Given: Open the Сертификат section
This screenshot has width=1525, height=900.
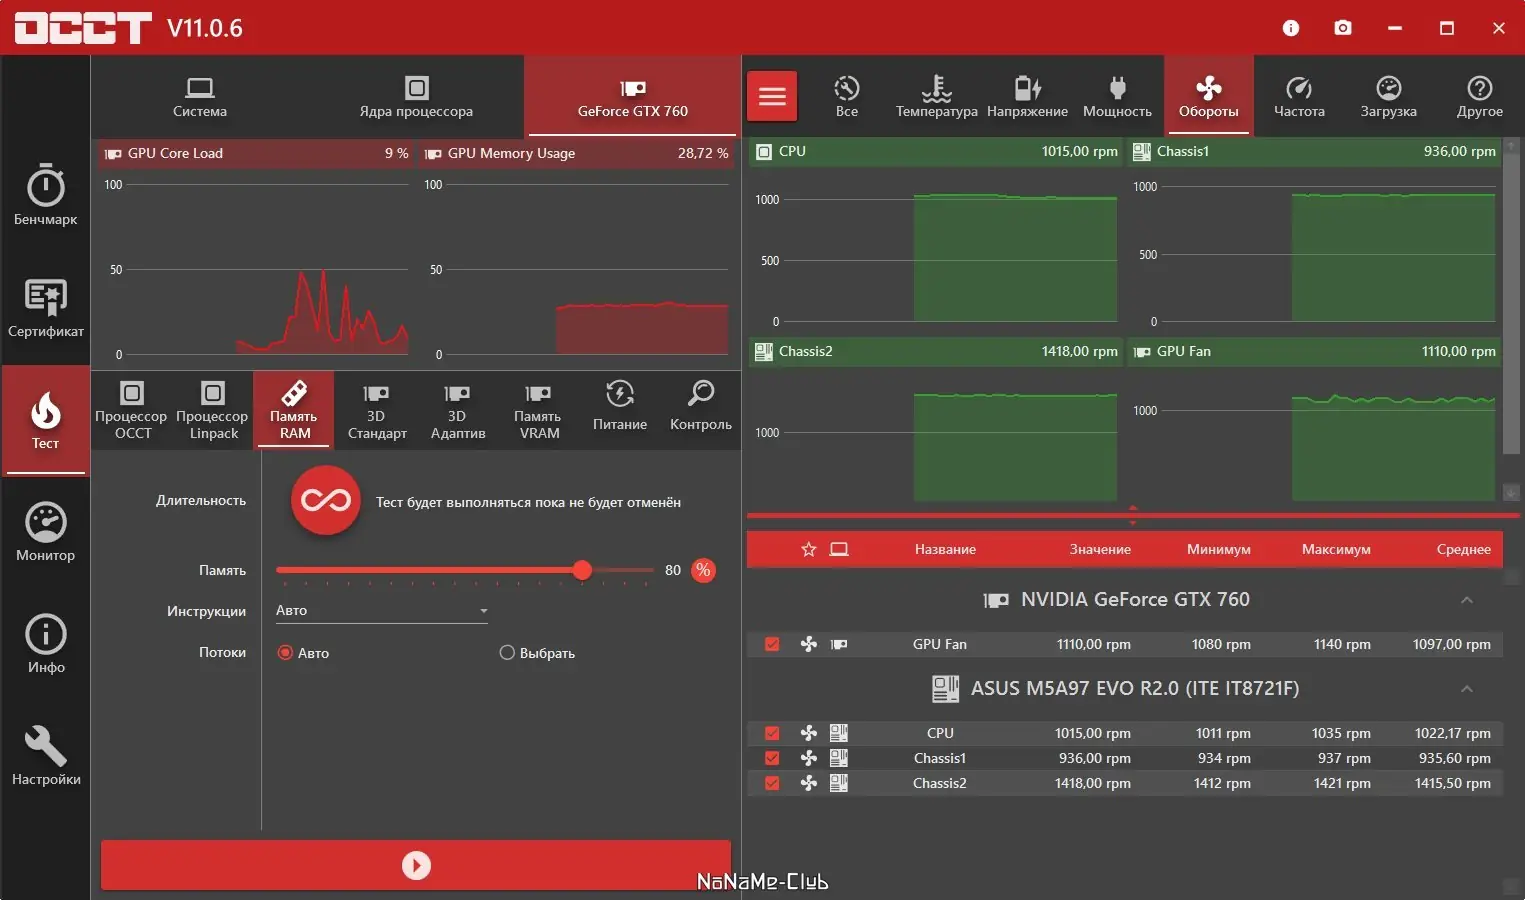Looking at the screenshot, I should [x=45, y=307].
